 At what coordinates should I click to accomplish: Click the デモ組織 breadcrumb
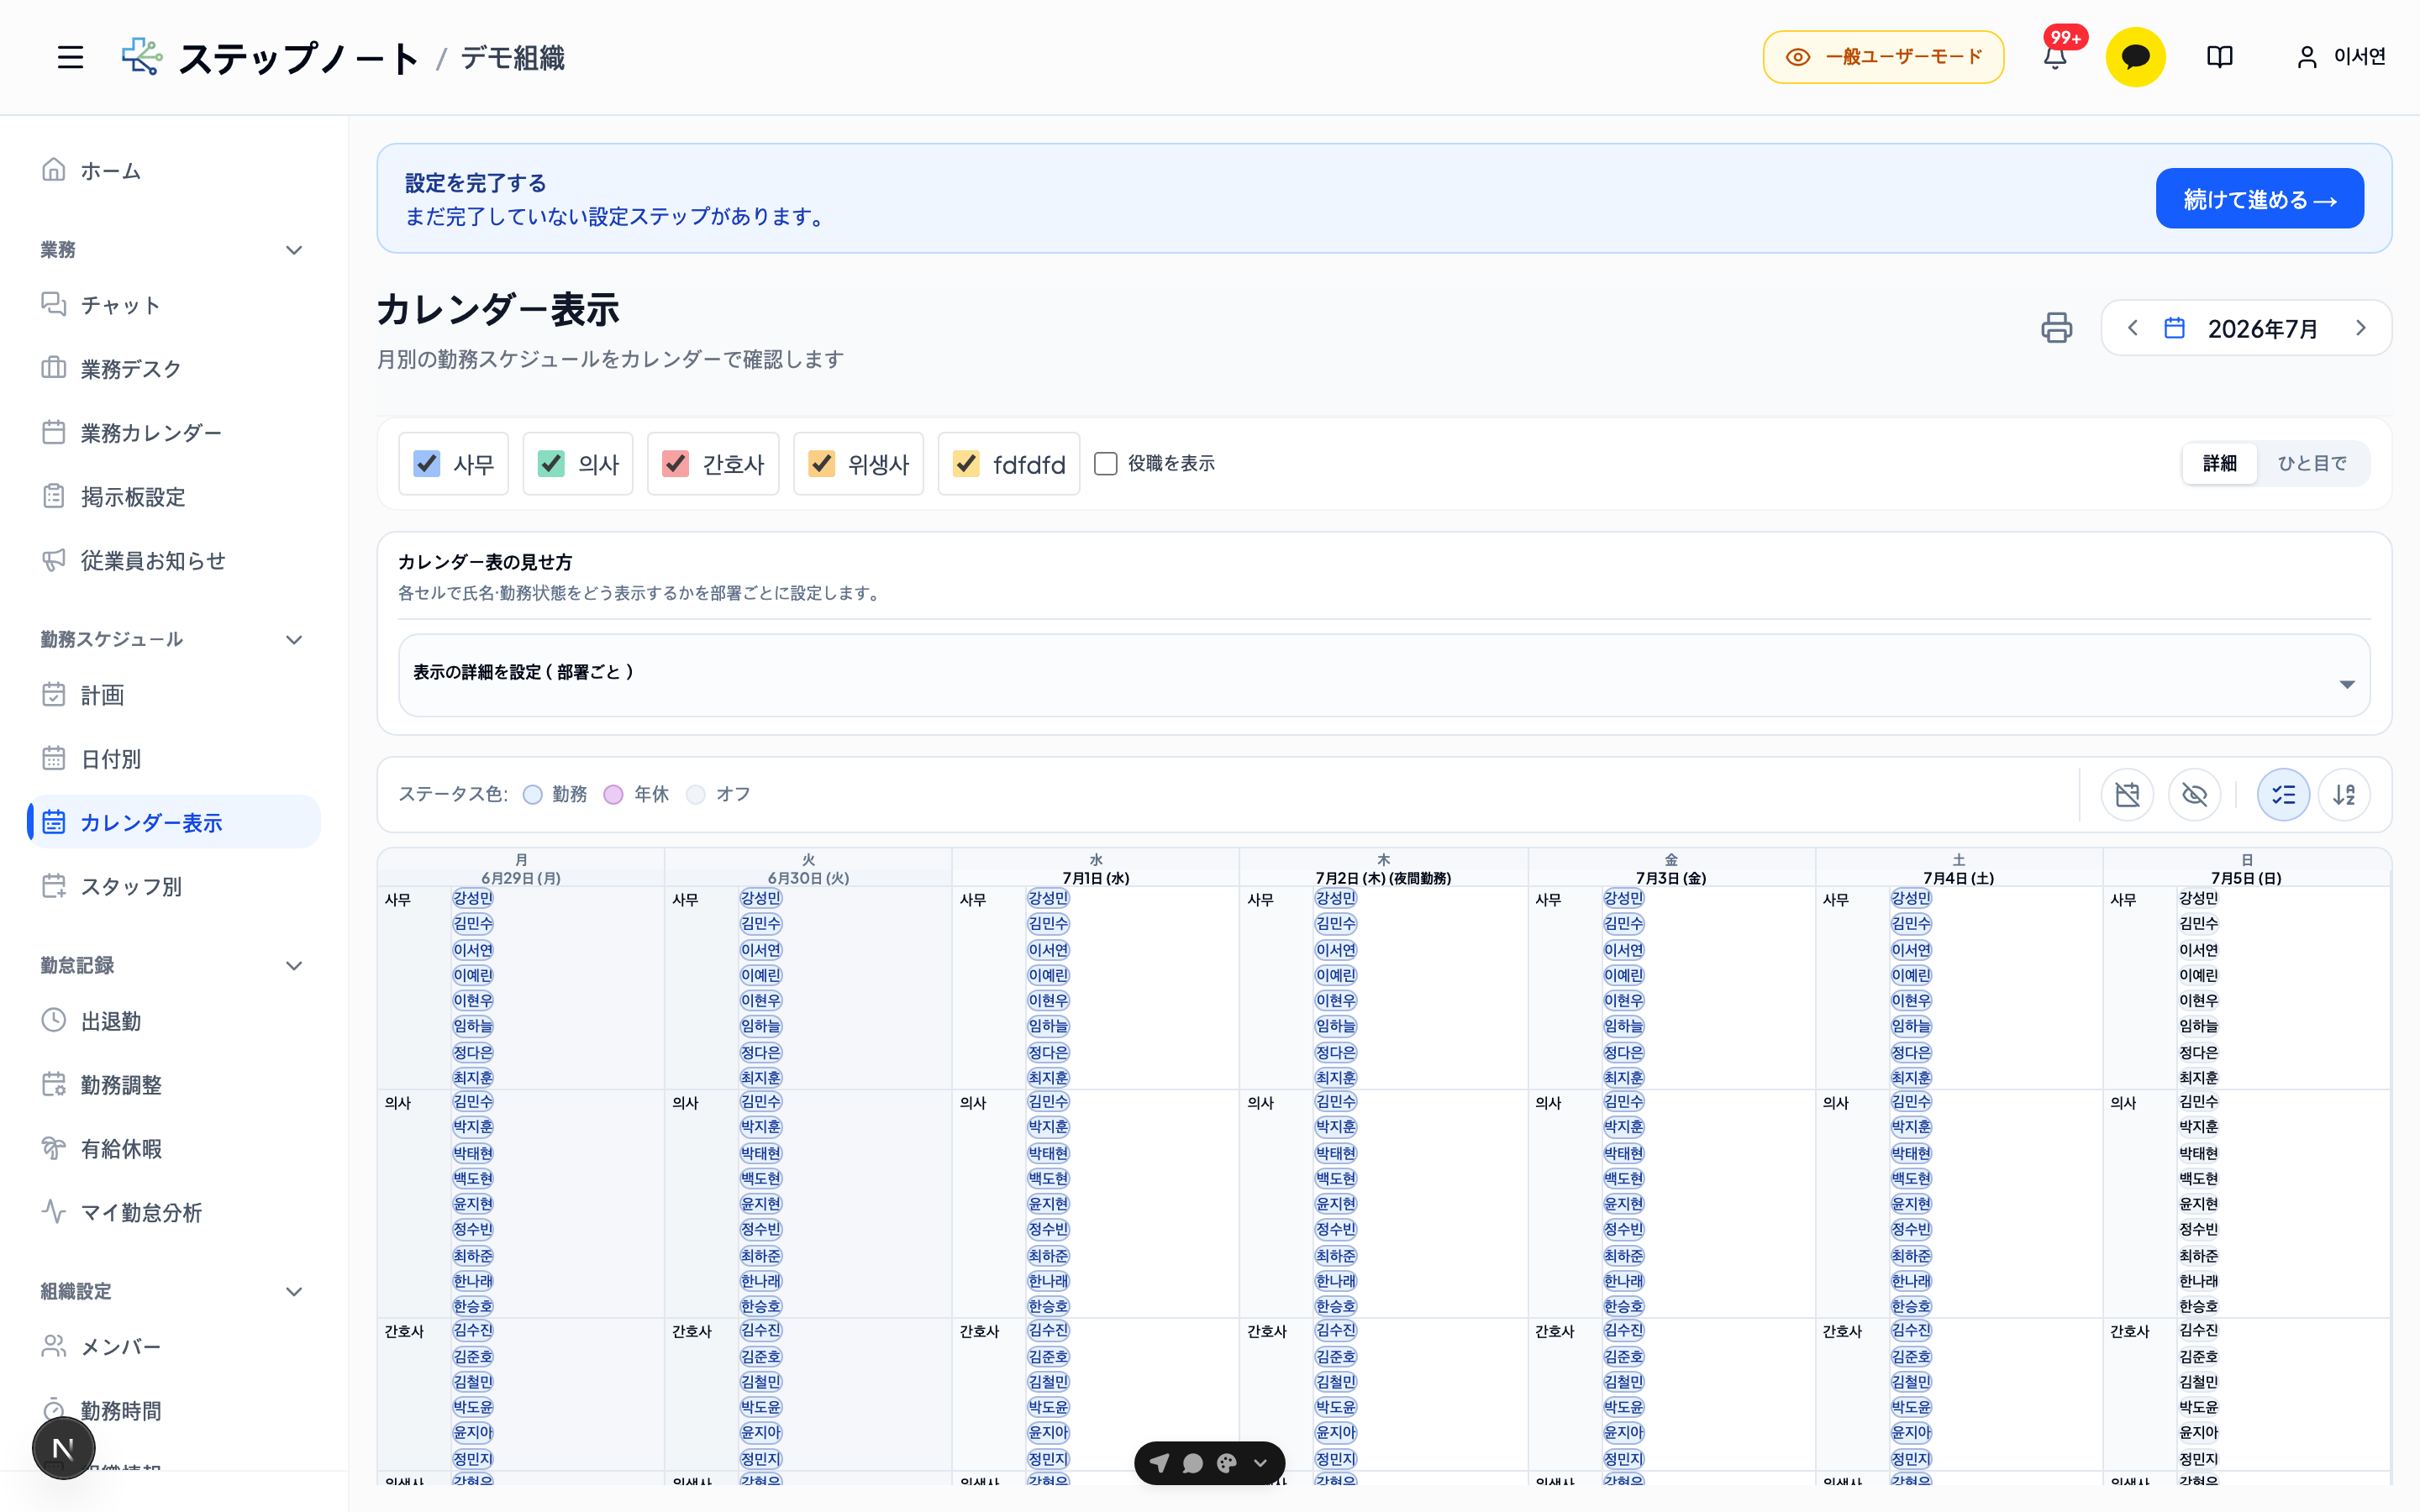pyautogui.click(x=512, y=58)
